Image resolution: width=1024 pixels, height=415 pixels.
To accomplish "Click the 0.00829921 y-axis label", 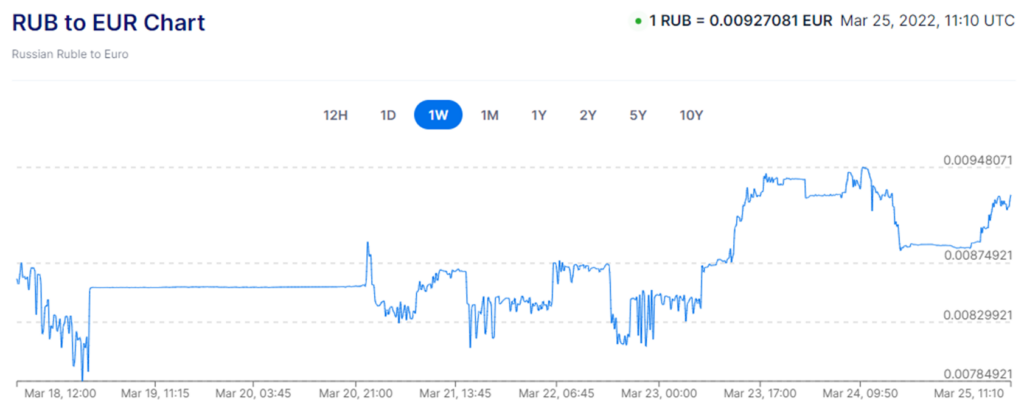I will tap(979, 315).
